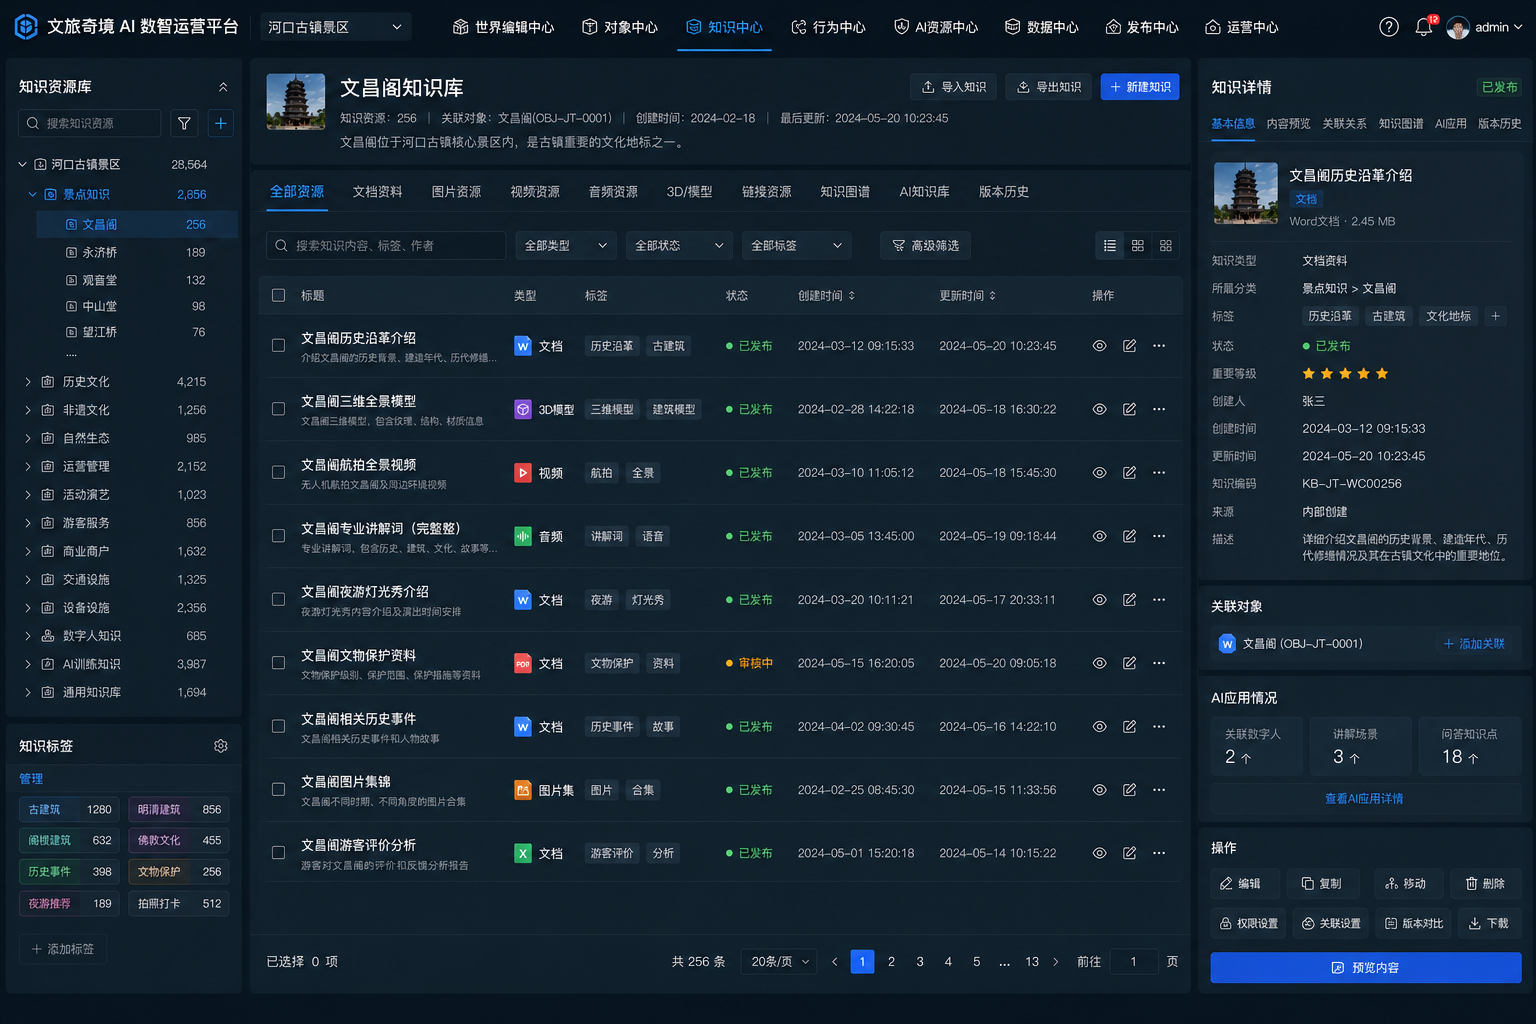Open notifications bell icon
Screen dimensions: 1536x1024
point(1424,27)
